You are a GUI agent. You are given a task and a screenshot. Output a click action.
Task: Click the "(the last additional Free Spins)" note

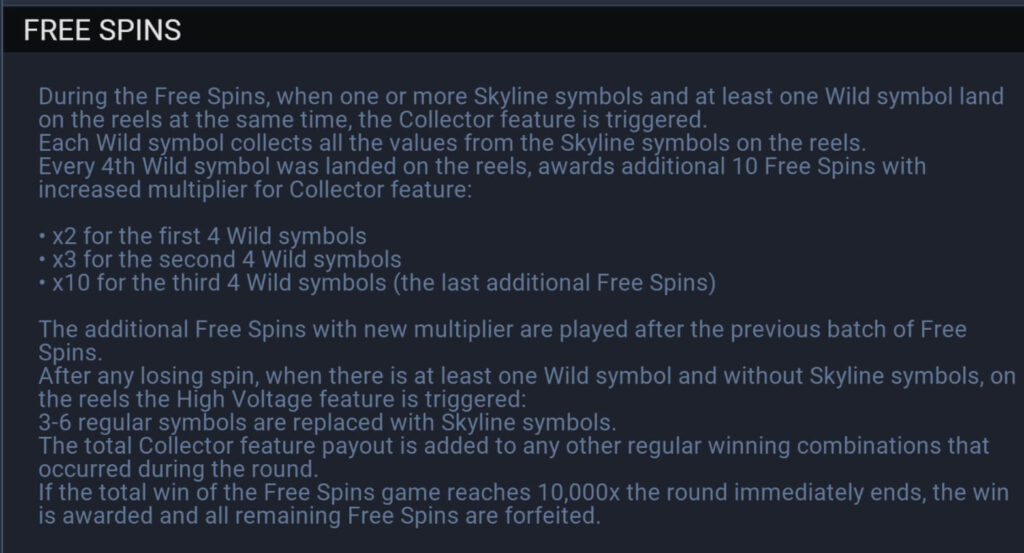coord(555,283)
